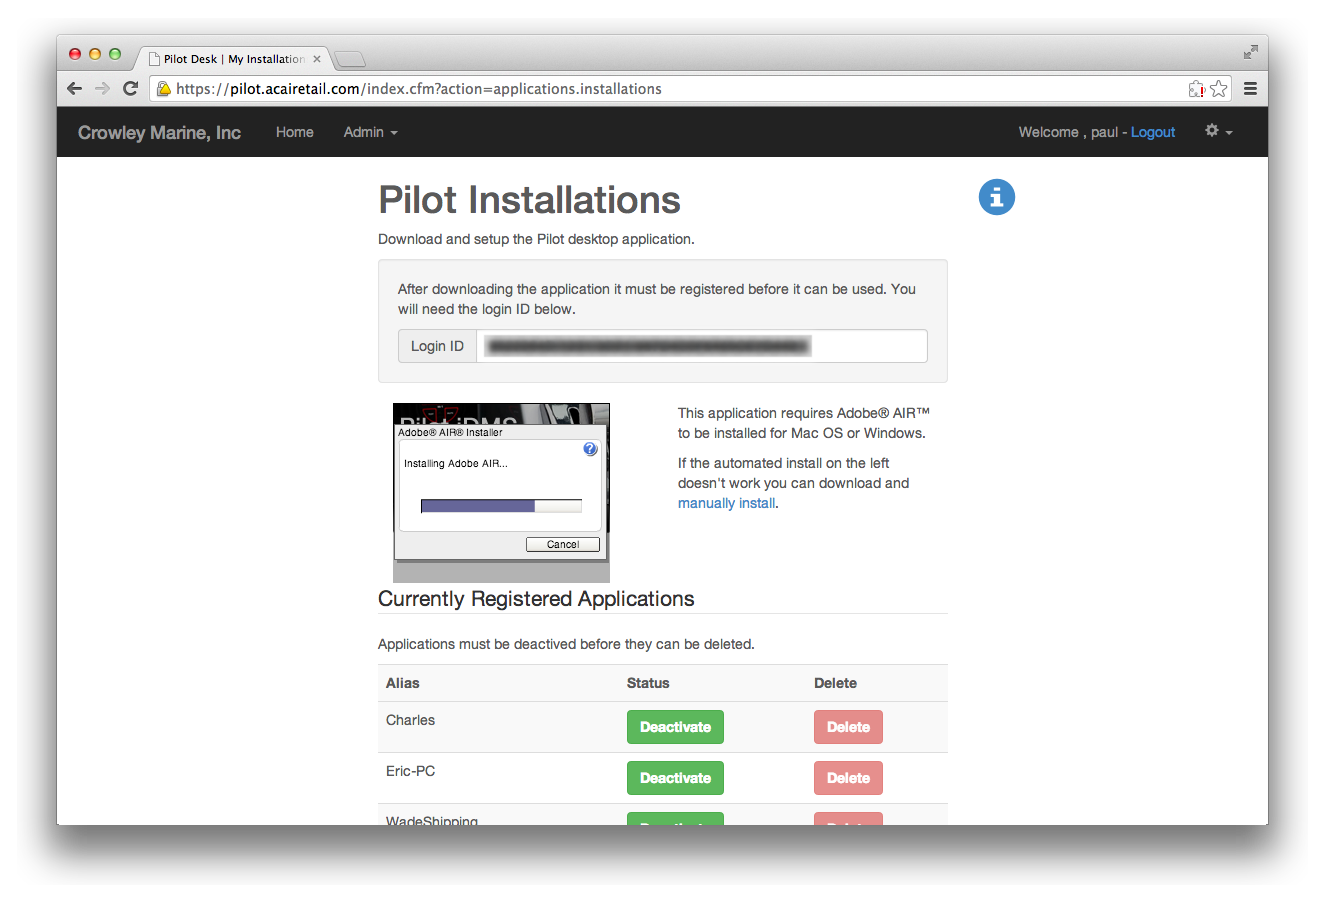Image resolution: width=1325 pixels, height=904 pixels.
Task: Click Currently Registered Applications heading
Action: pos(536,599)
